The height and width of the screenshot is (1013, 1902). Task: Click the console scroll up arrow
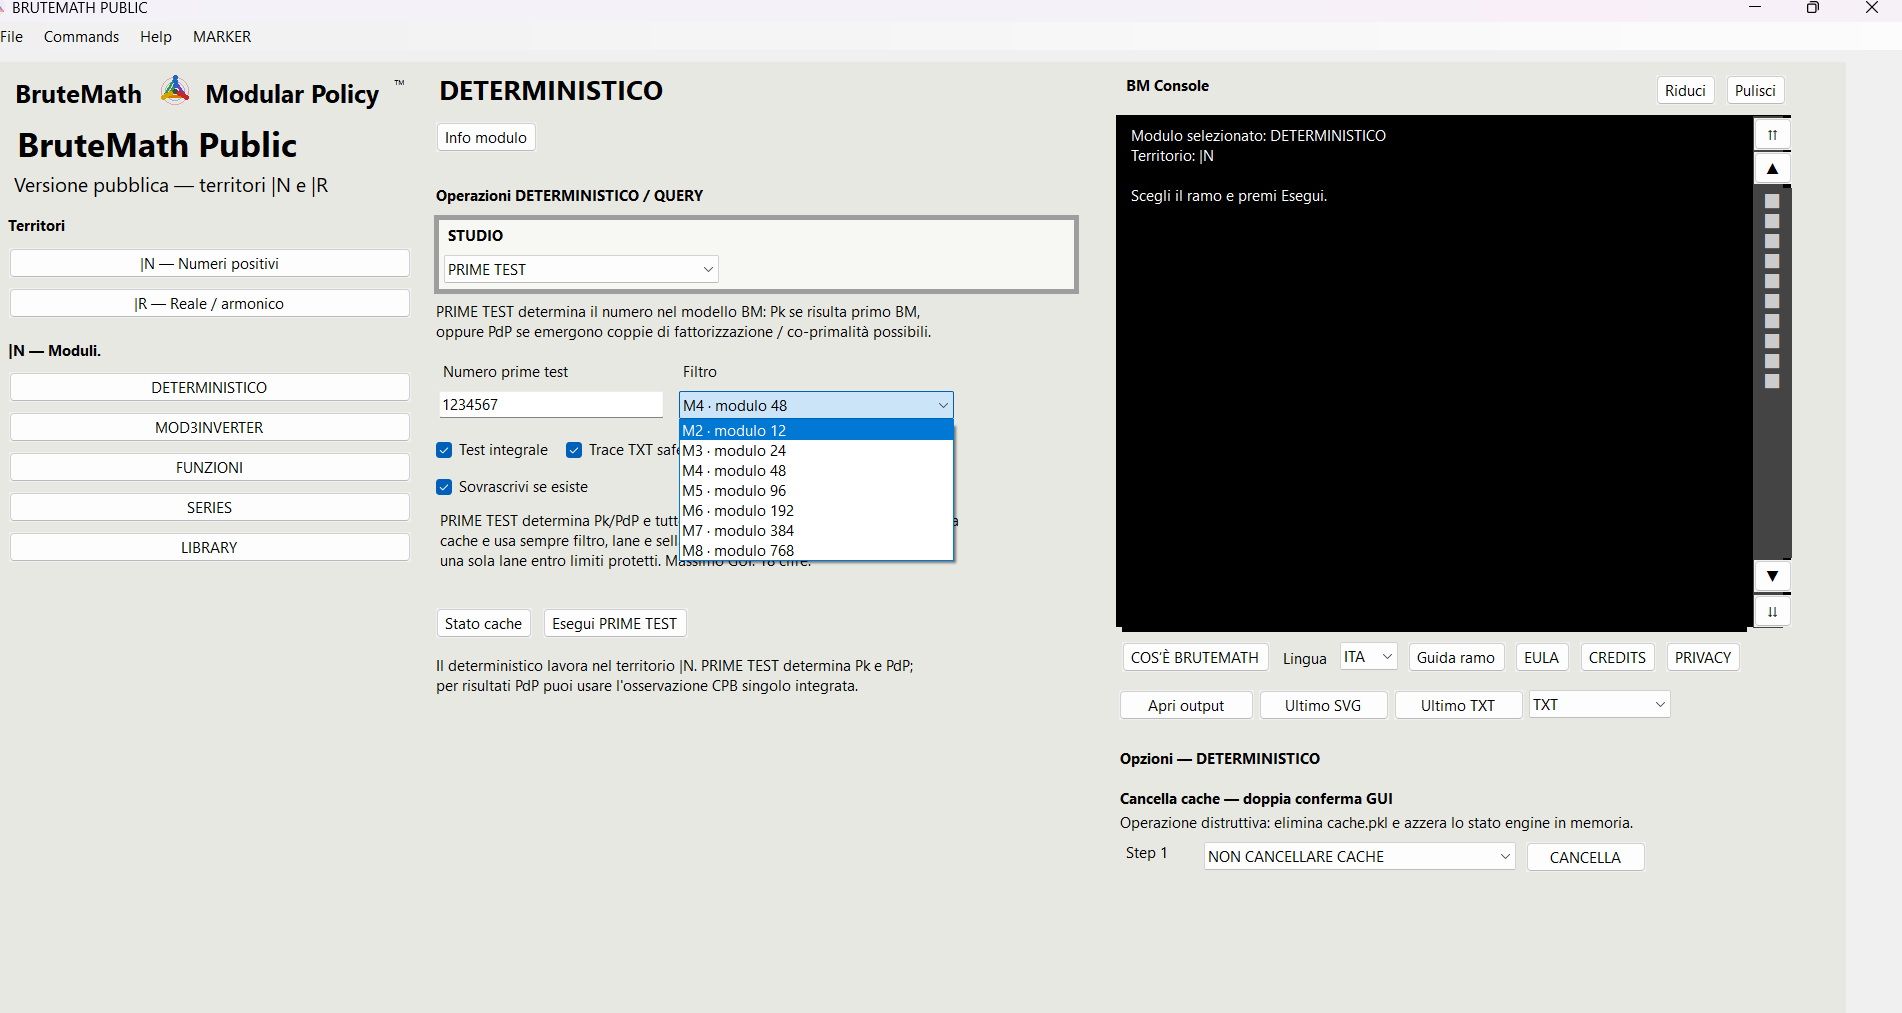tap(1772, 169)
